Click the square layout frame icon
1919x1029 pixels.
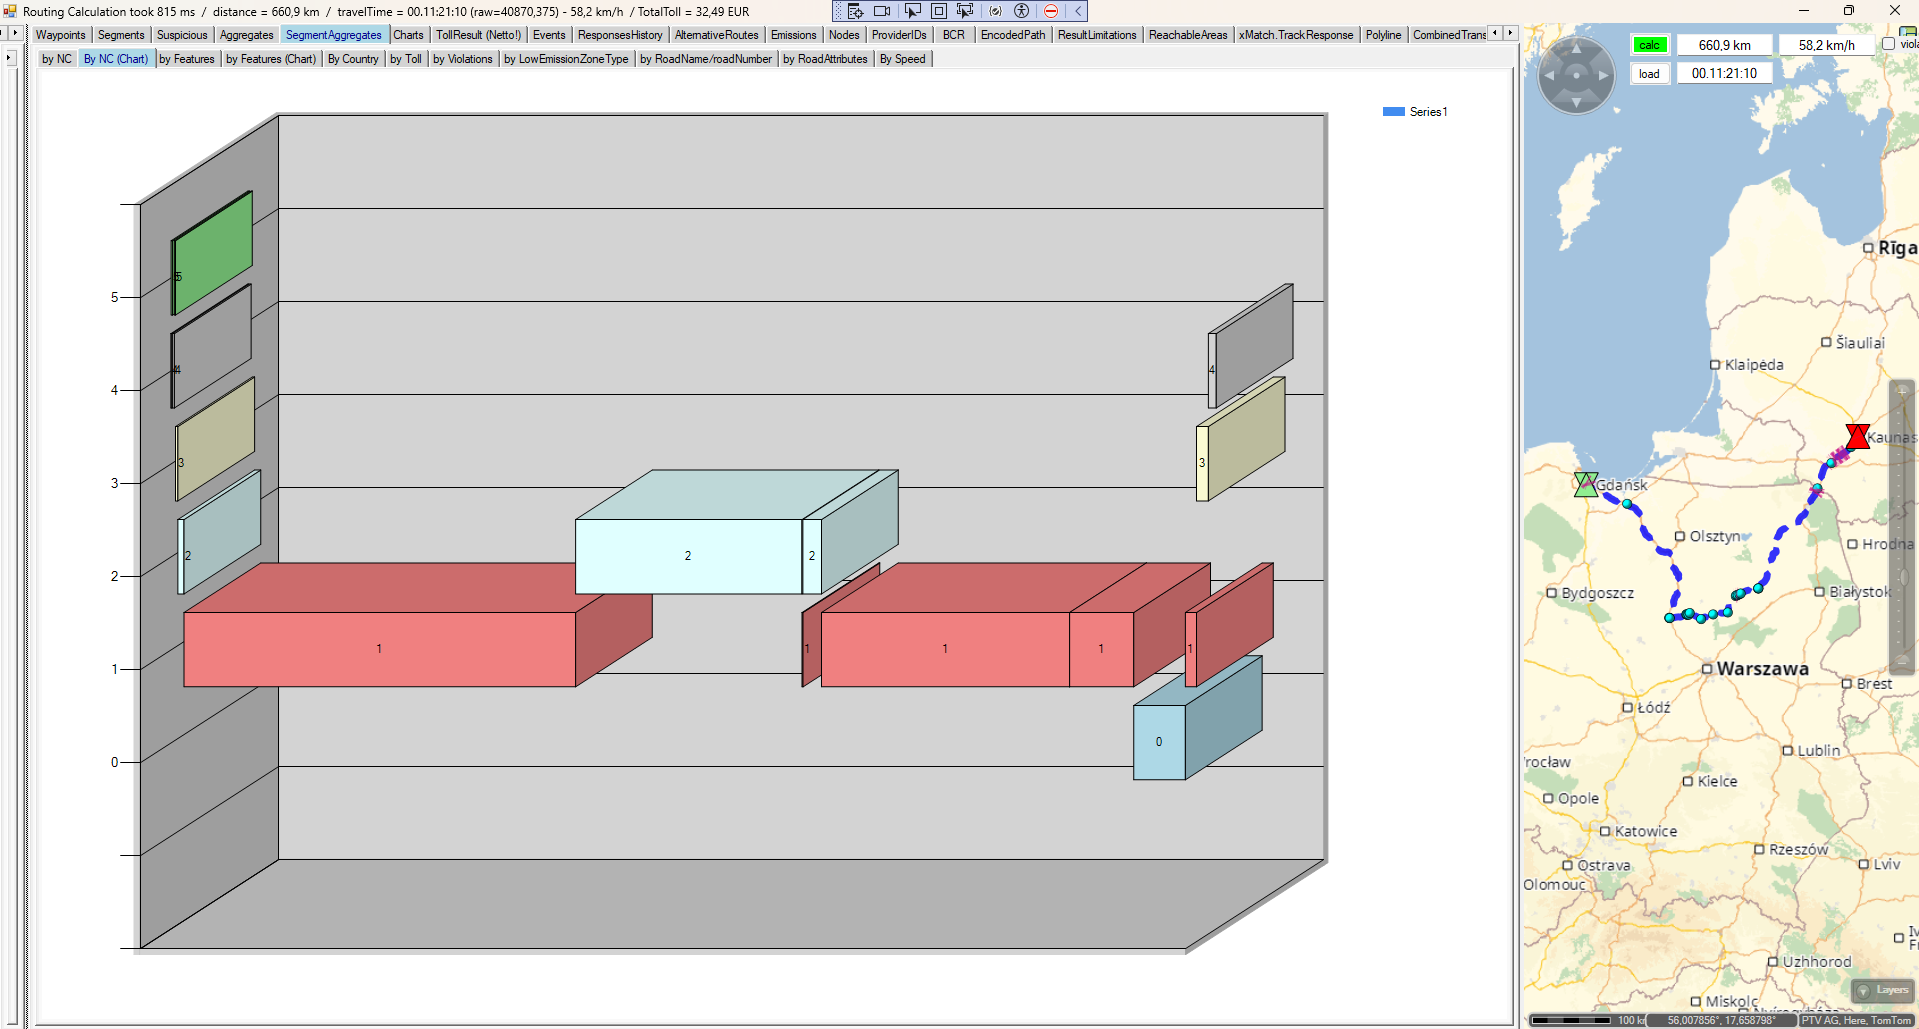939,11
